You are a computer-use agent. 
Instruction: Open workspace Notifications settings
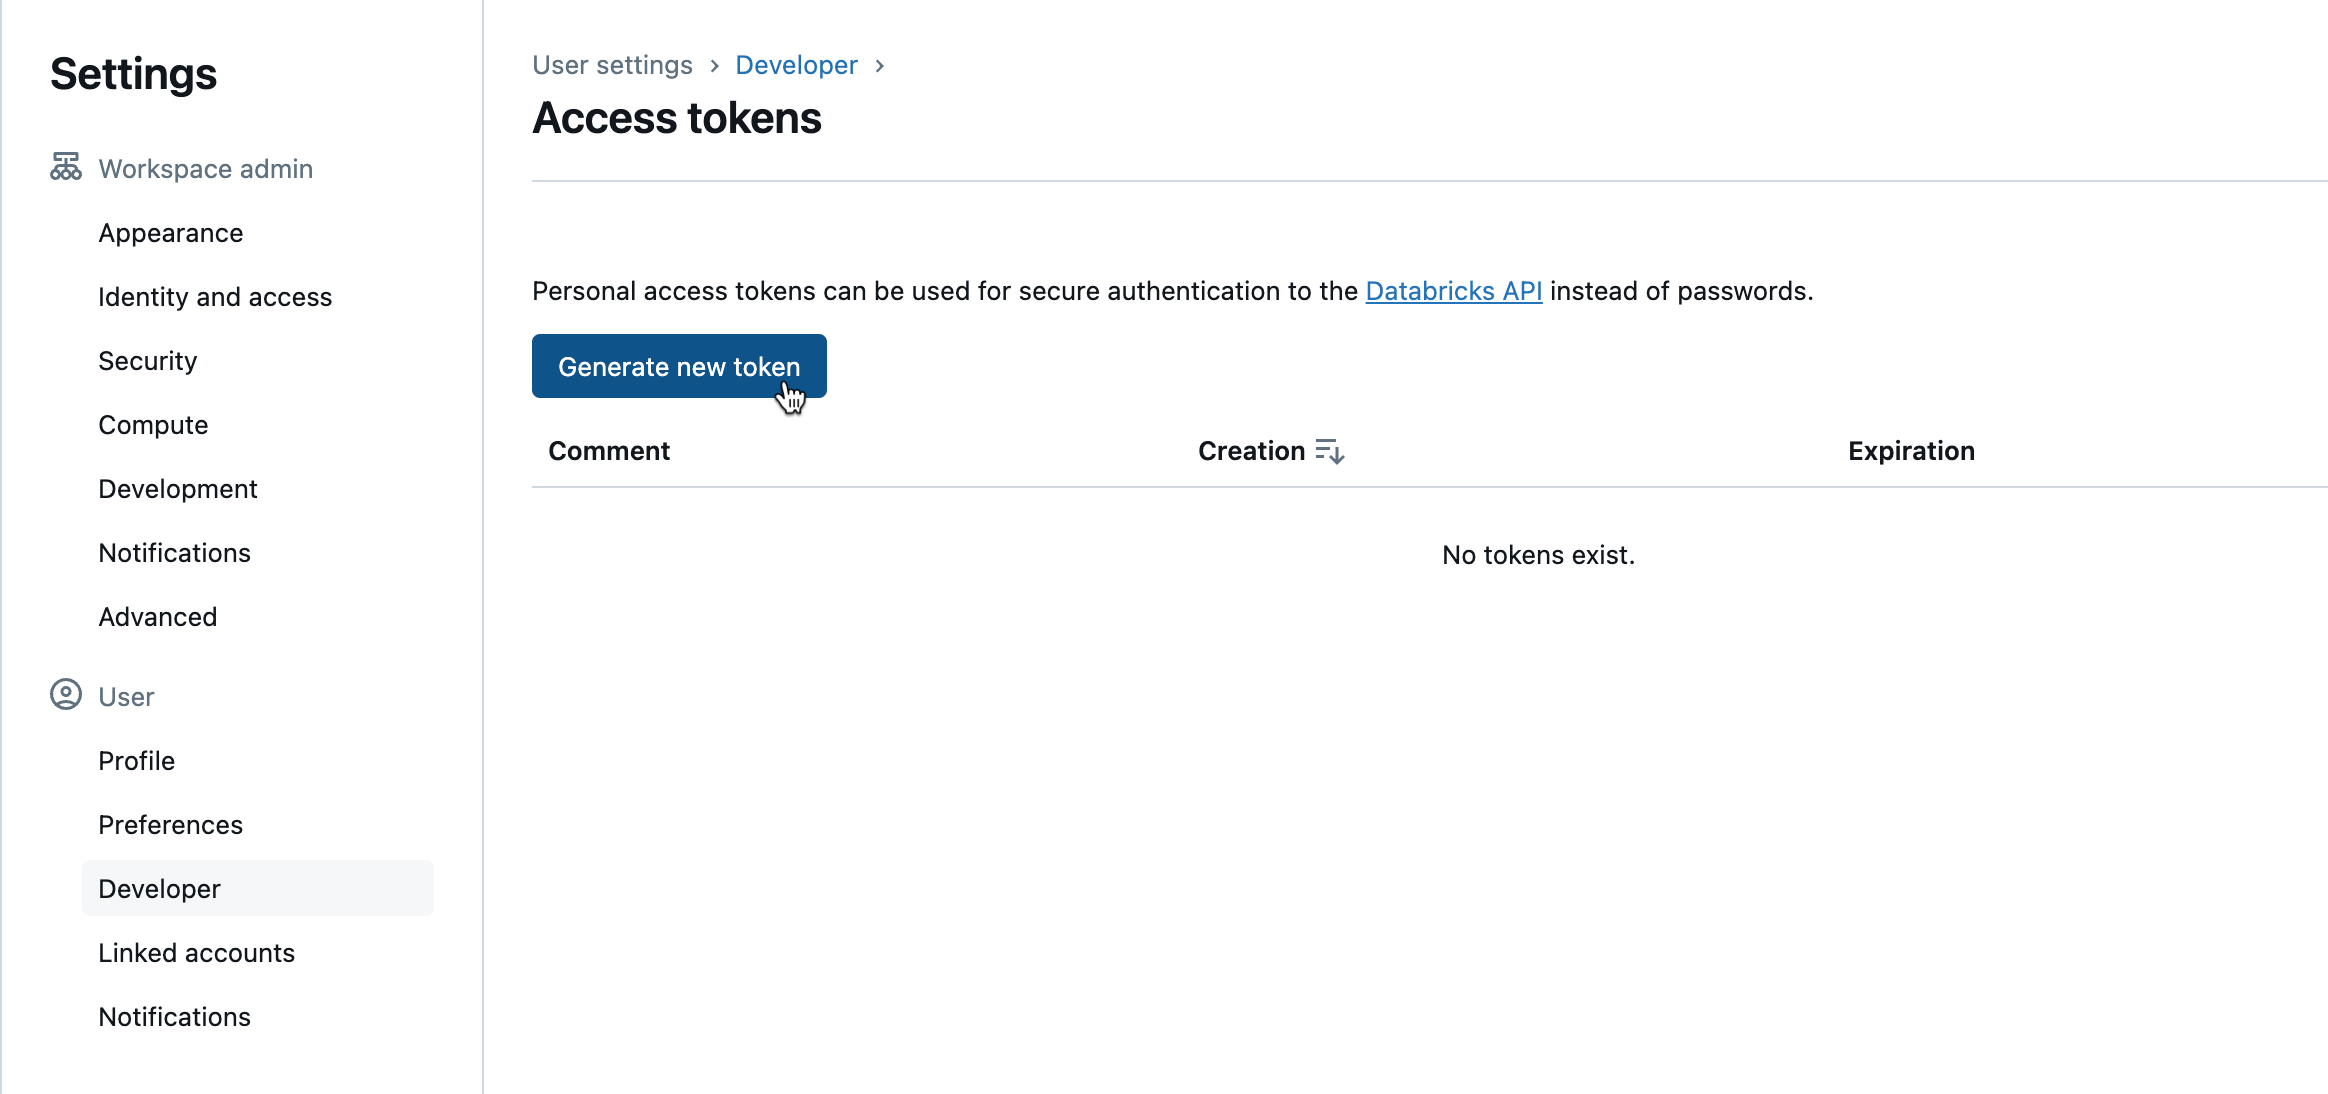[174, 552]
